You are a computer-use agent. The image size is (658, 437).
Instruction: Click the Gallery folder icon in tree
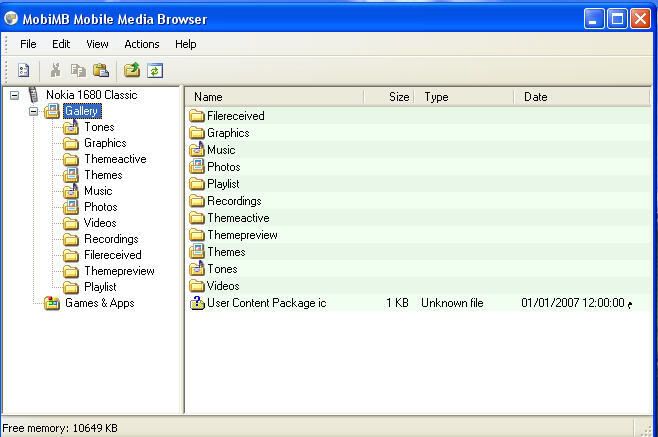coord(52,111)
